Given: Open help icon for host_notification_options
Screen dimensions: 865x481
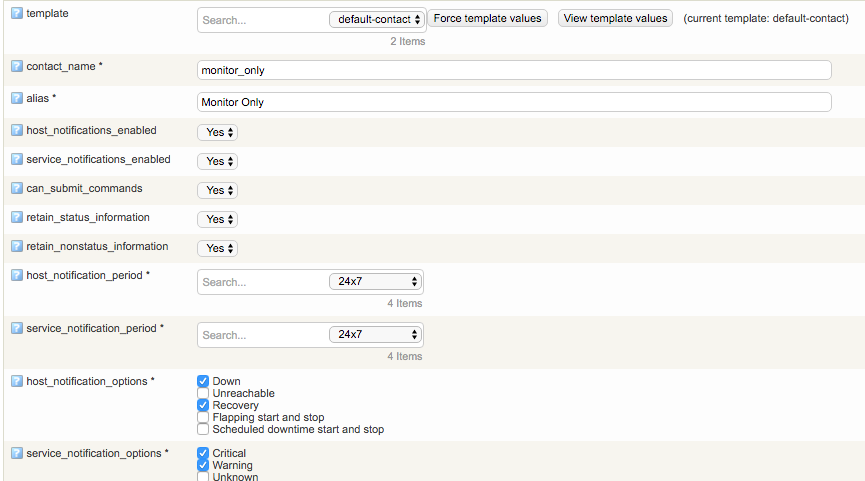Looking at the screenshot, I should coord(17,381).
